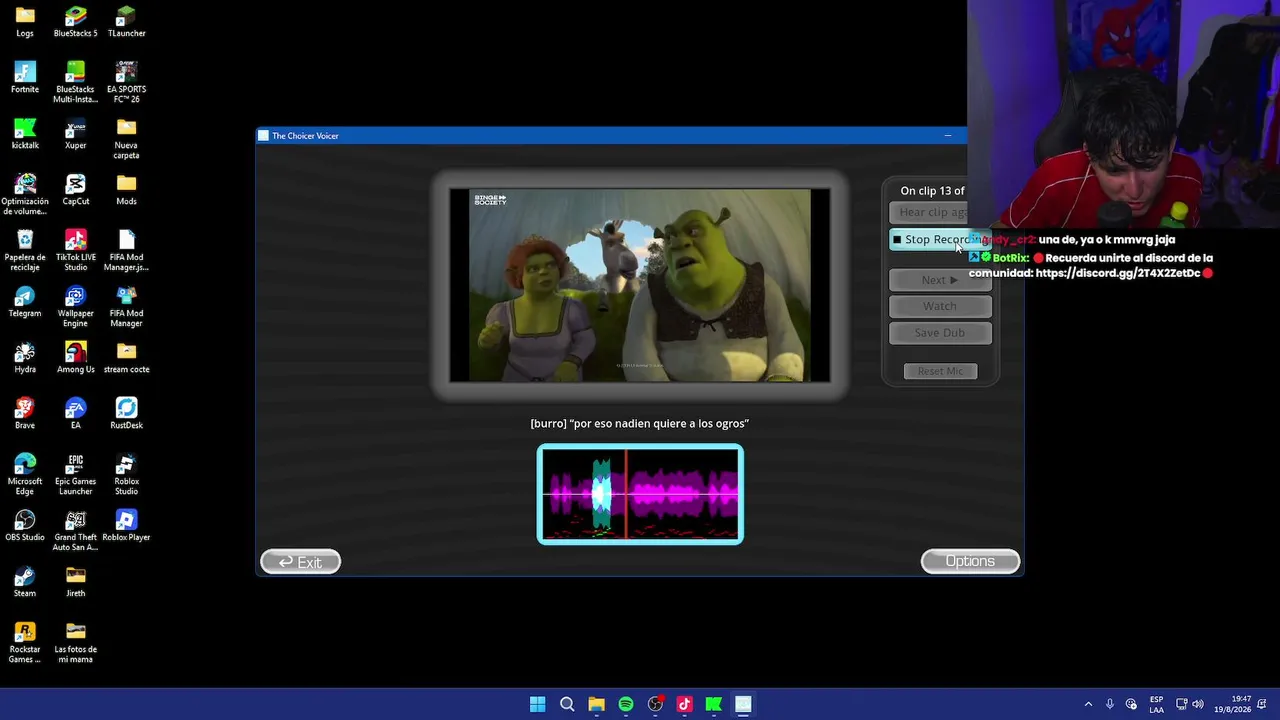
Task: Stop the current dub recording
Action: (x=940, y=240)
